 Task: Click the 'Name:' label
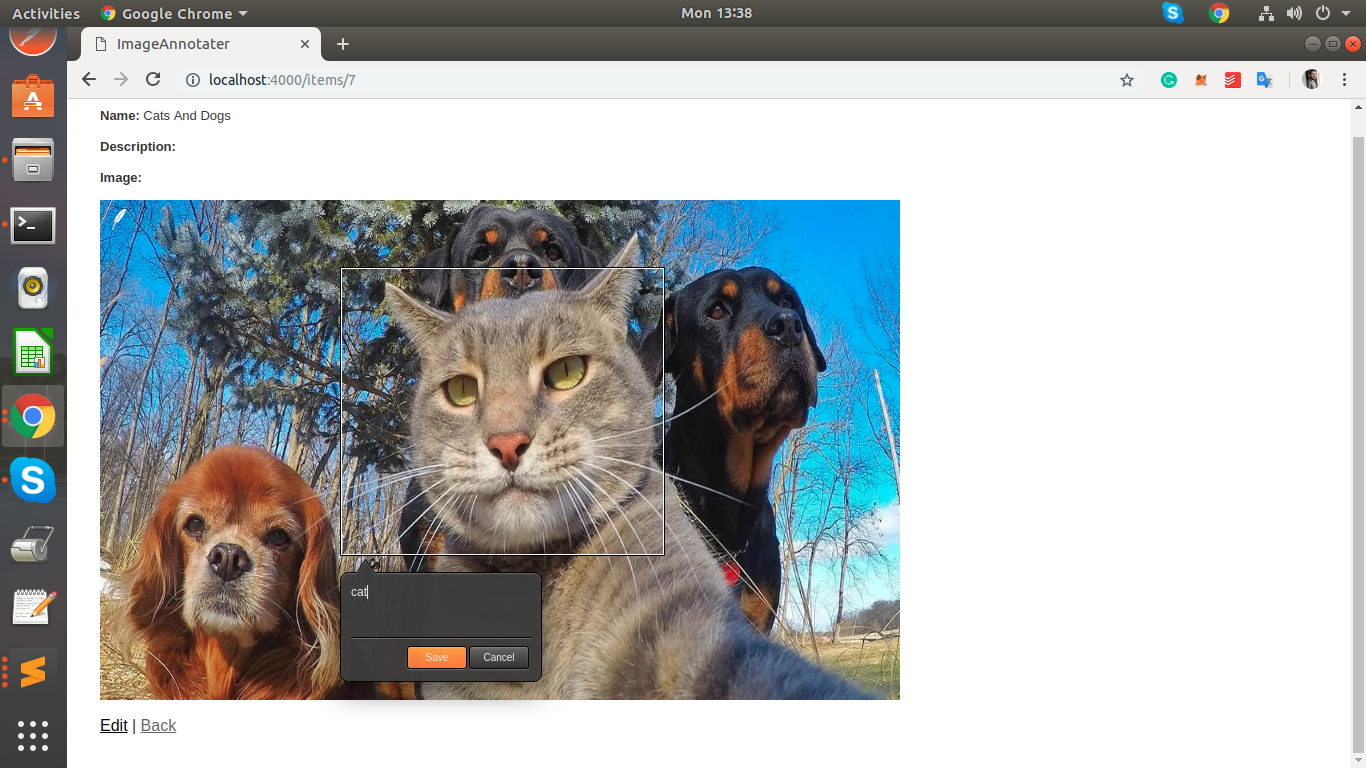point(120,115)
